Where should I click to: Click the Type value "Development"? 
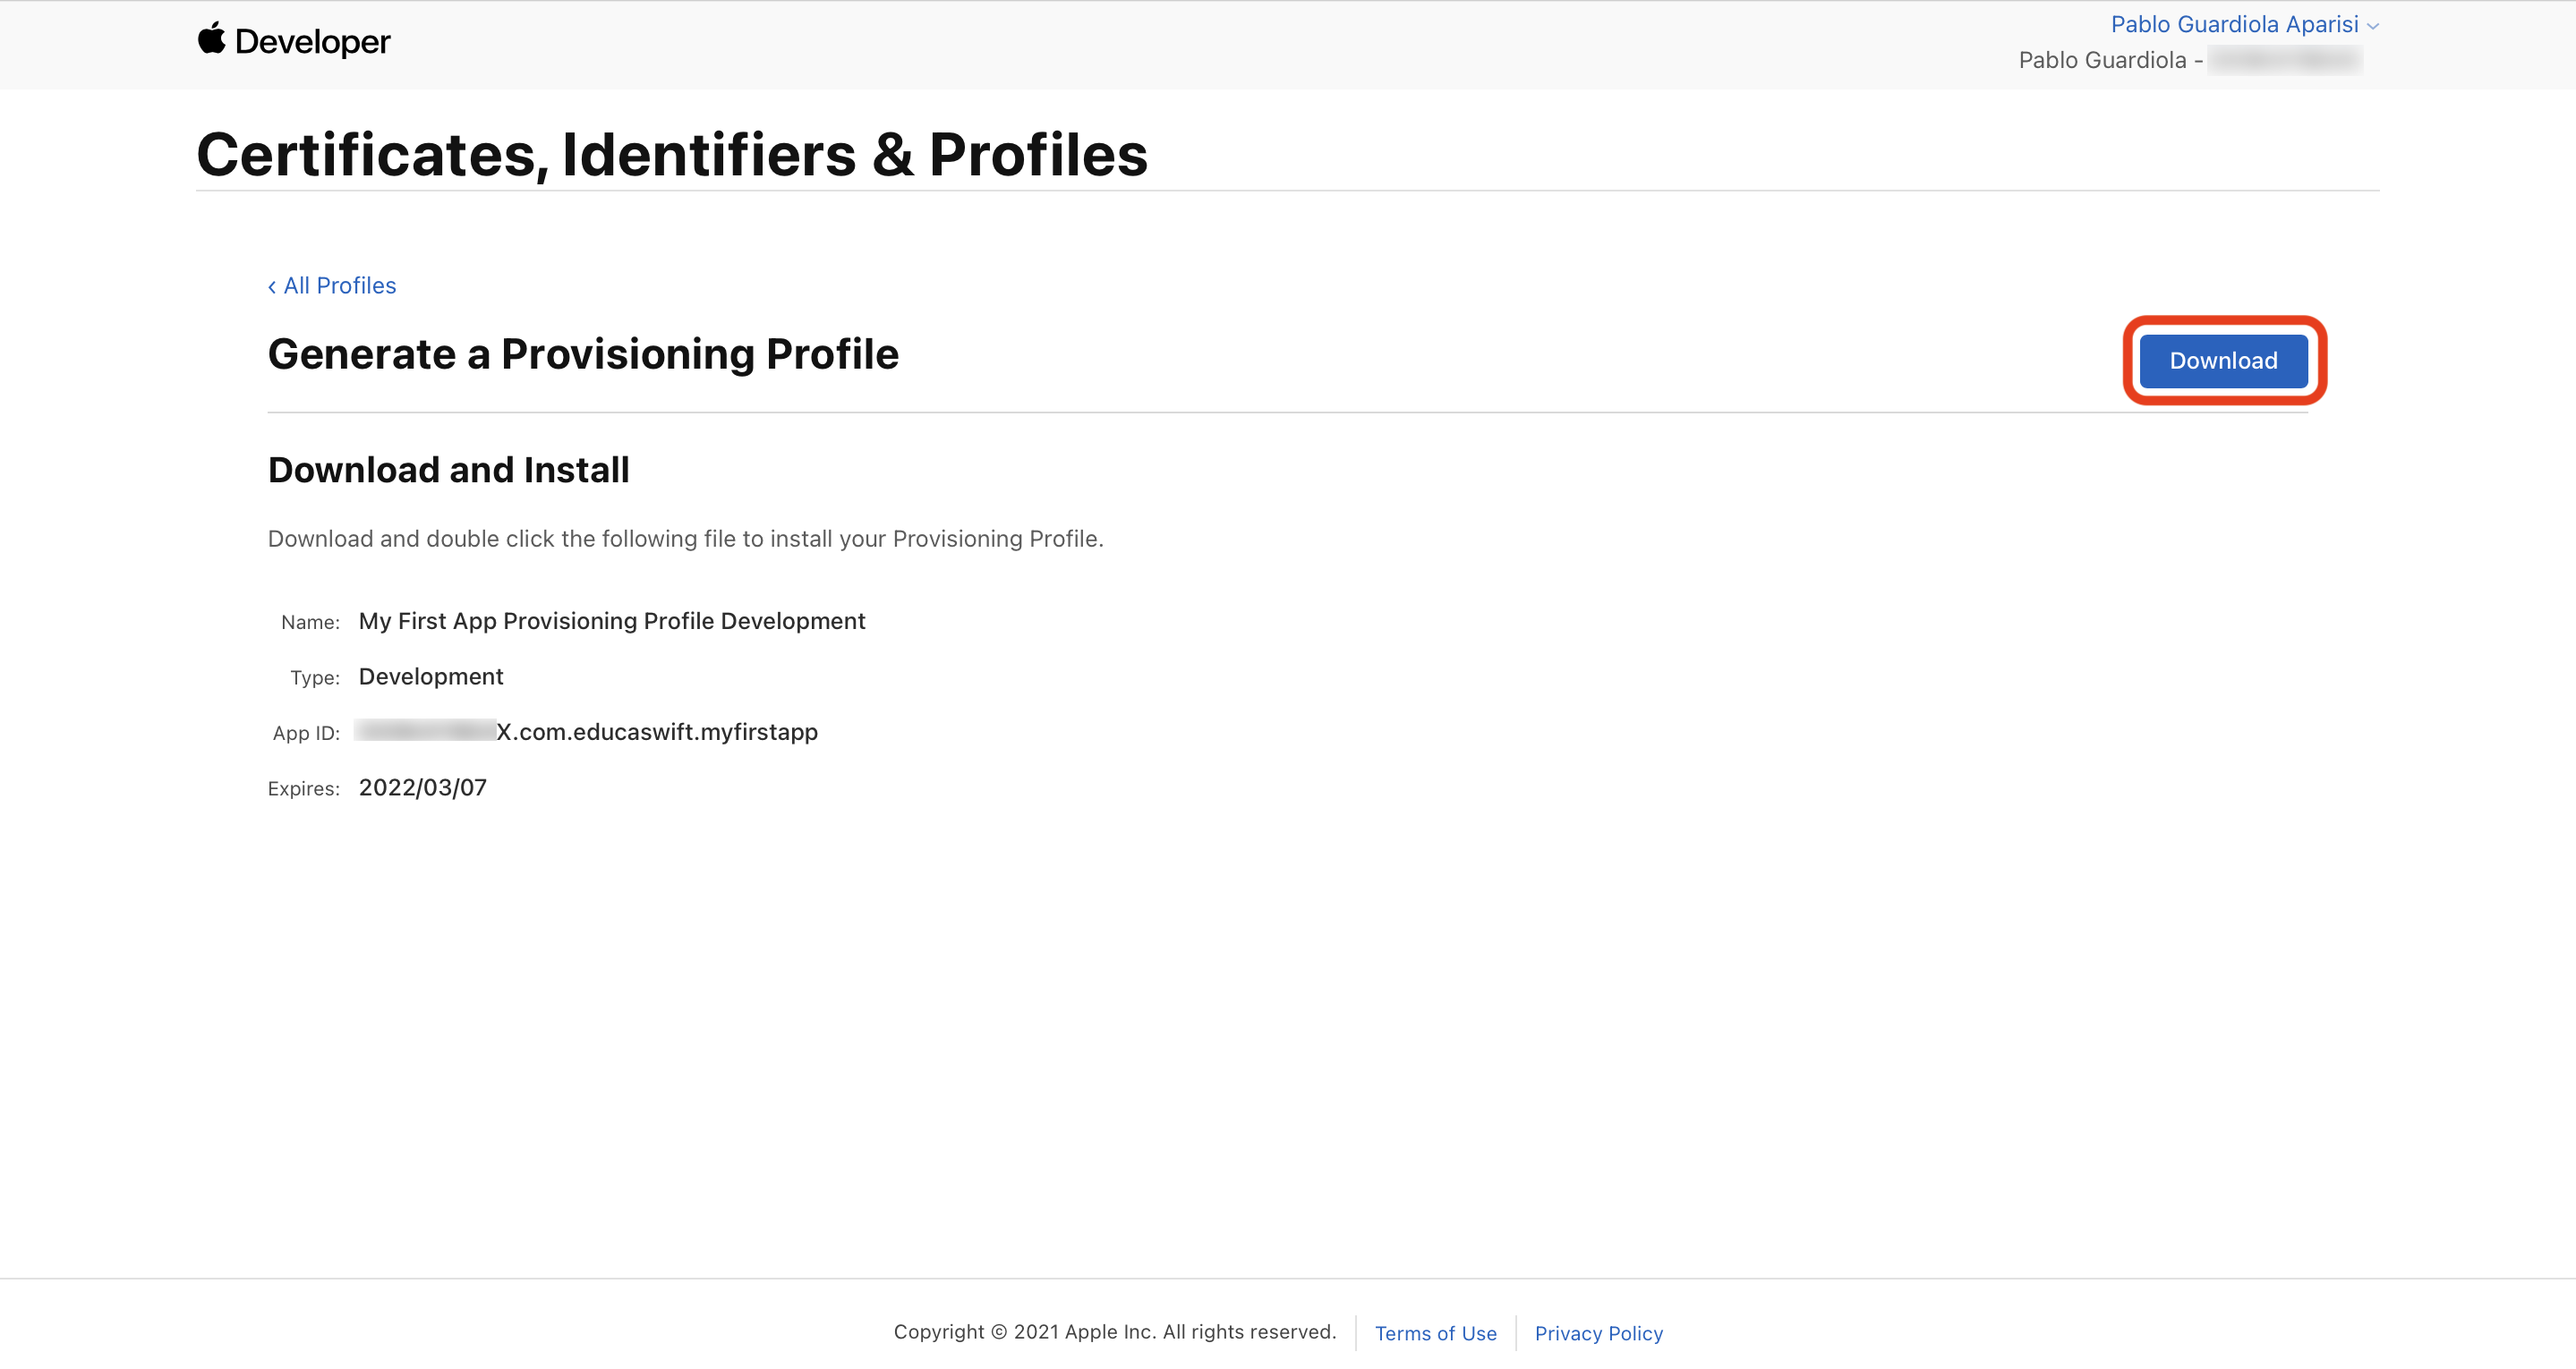point(430,677)
